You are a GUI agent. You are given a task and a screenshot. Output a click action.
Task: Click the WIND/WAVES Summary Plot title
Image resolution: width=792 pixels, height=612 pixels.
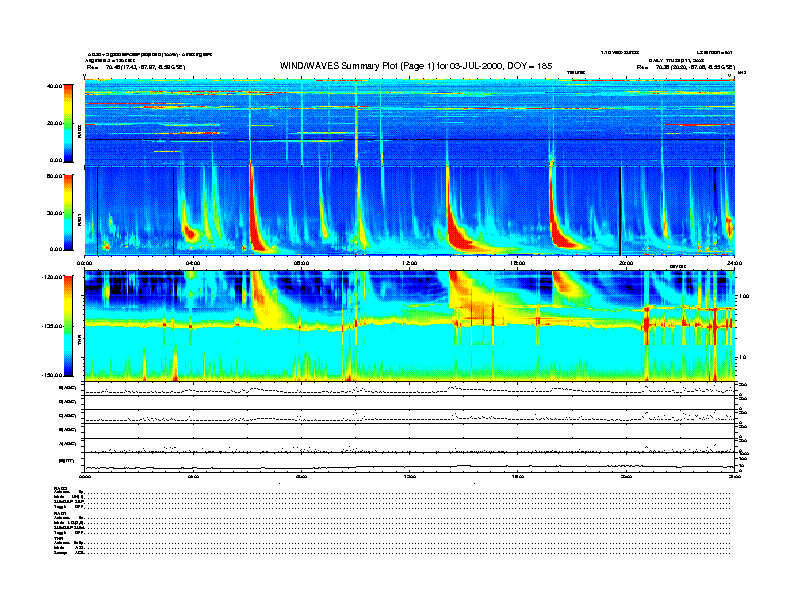[x=416, y=66]
